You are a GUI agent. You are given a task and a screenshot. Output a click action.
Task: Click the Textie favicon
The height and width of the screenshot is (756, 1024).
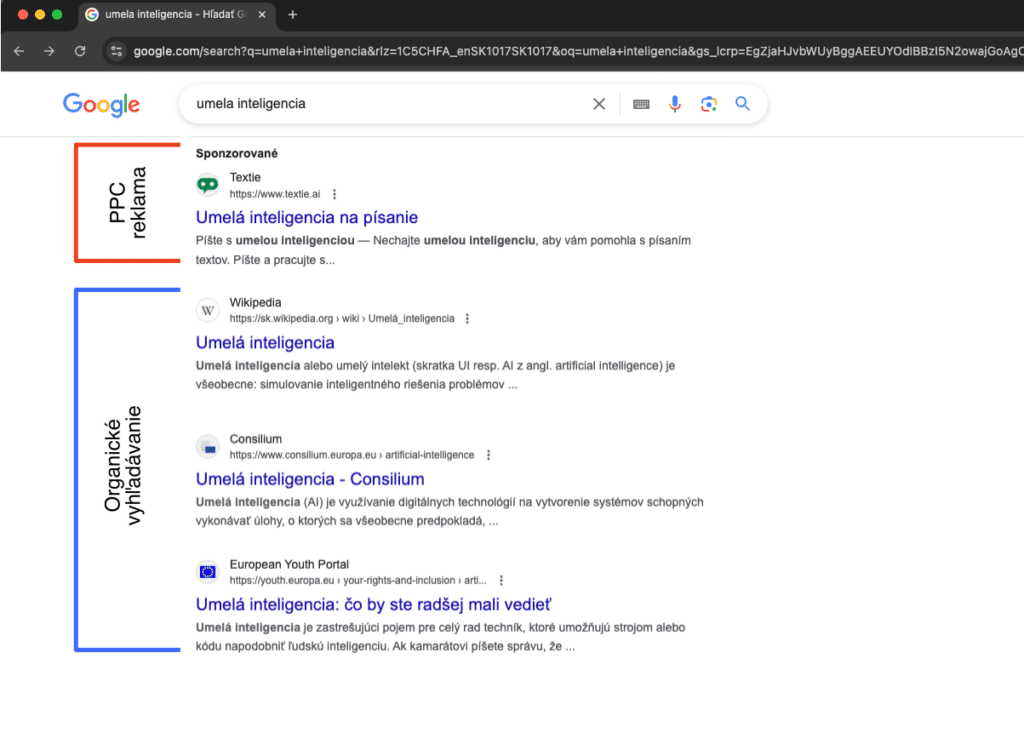click(x=208, y=185)
